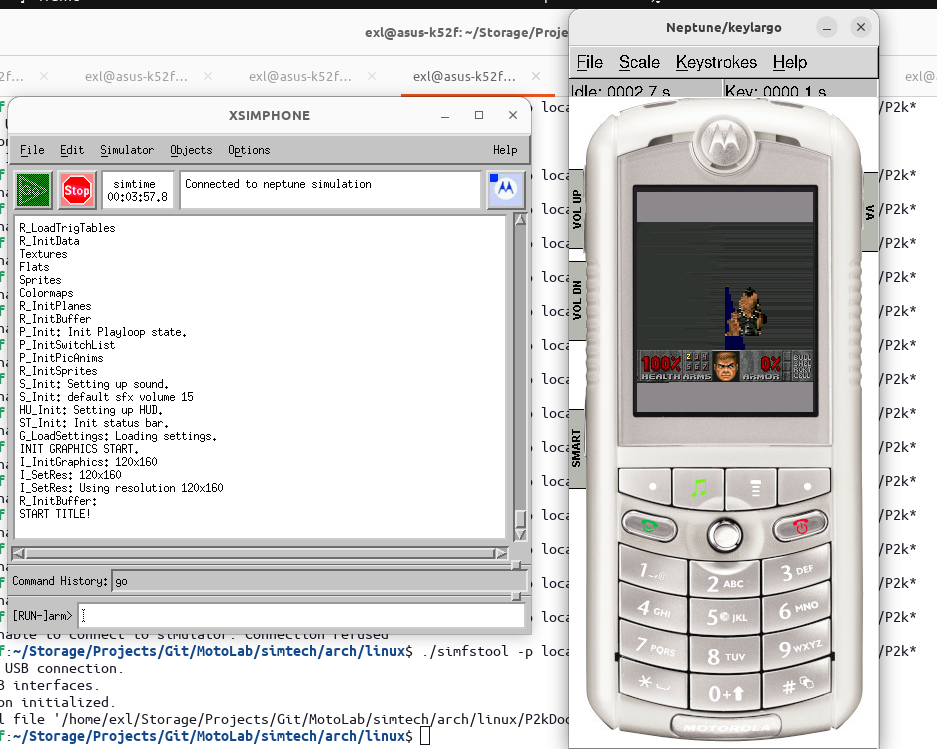Maximize the XSIMPHONE window
The width and height of the screenshot is (937, 749).
[479, 115]
